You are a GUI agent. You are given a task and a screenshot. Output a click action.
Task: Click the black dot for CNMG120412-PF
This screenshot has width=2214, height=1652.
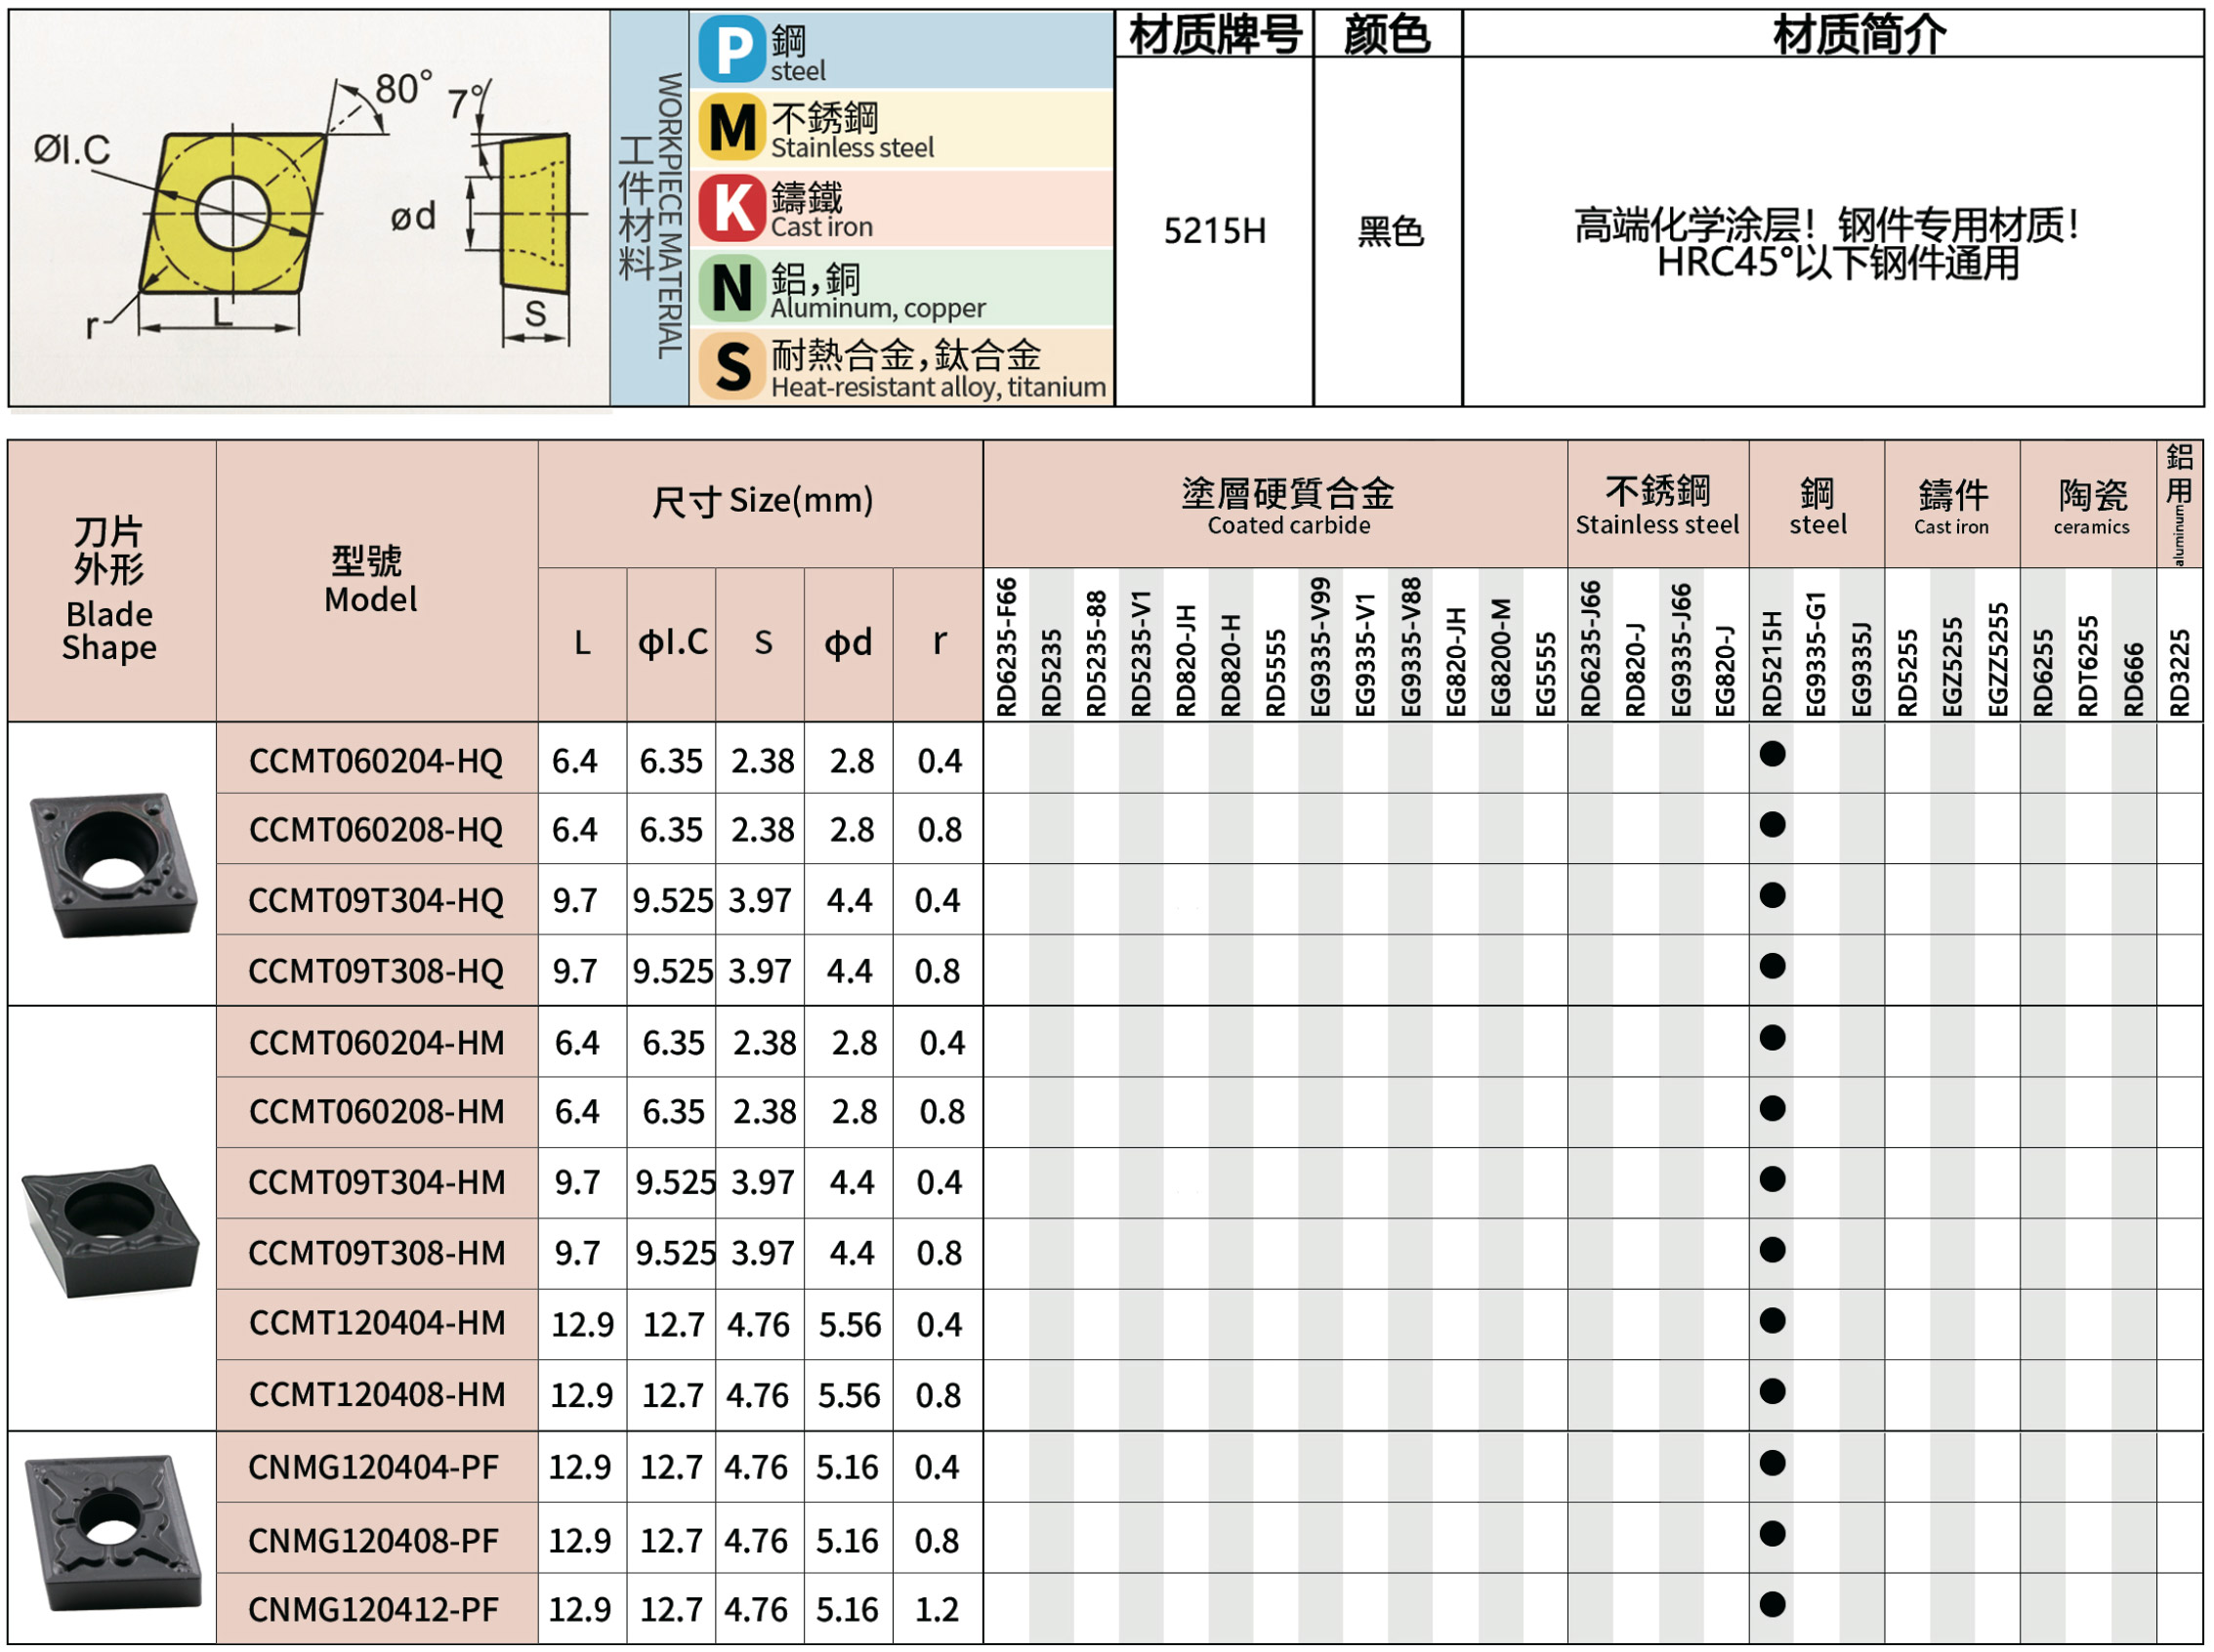pos(1772,1606)
